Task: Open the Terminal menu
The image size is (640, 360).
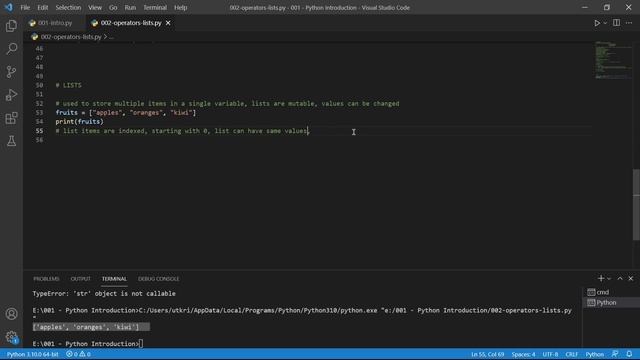Action: pos(155,7)
